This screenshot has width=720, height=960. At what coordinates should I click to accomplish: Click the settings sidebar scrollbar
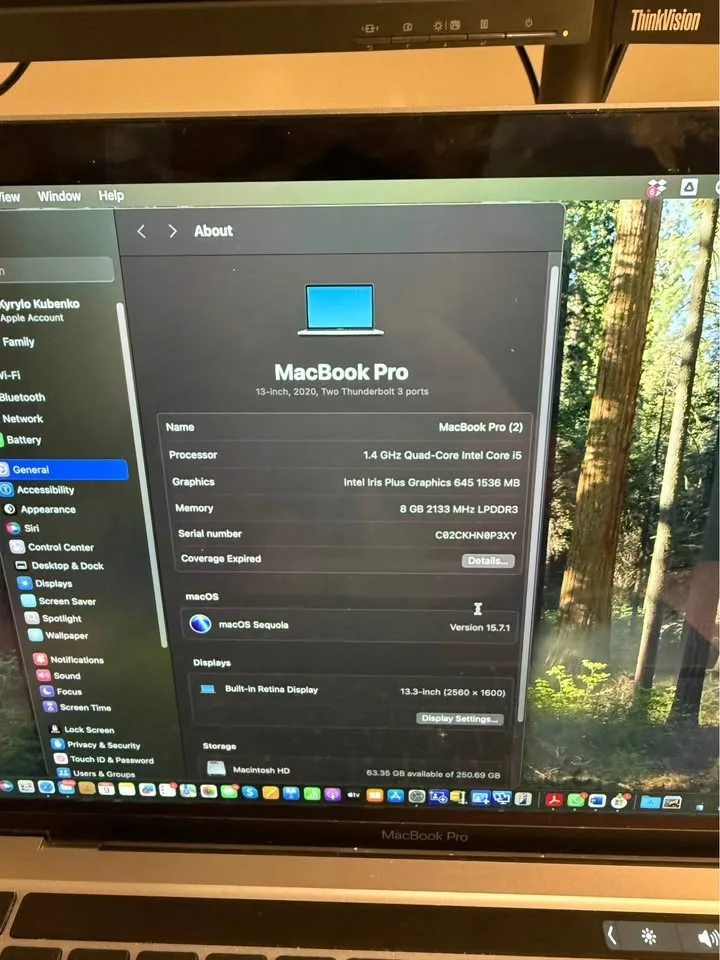142,474
